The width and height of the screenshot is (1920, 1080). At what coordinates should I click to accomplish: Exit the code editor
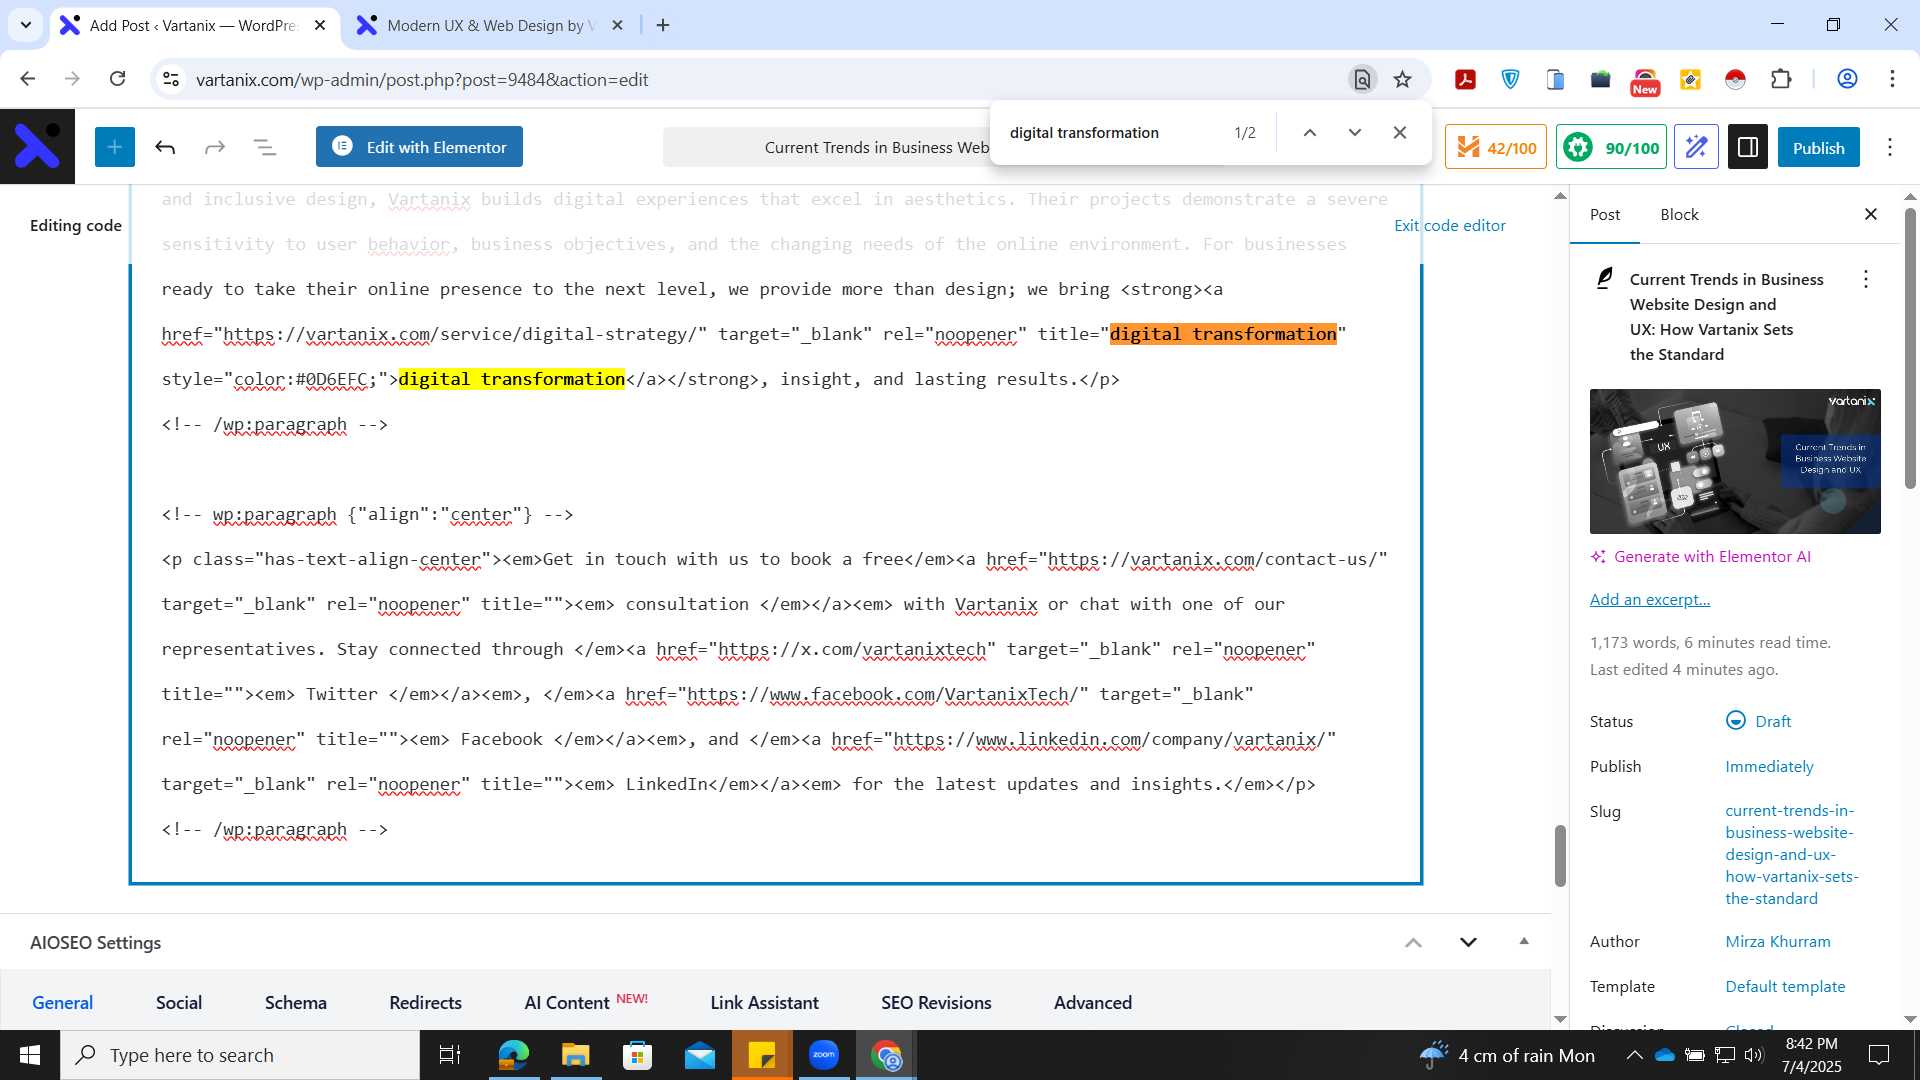click(x=1450, y=225)
